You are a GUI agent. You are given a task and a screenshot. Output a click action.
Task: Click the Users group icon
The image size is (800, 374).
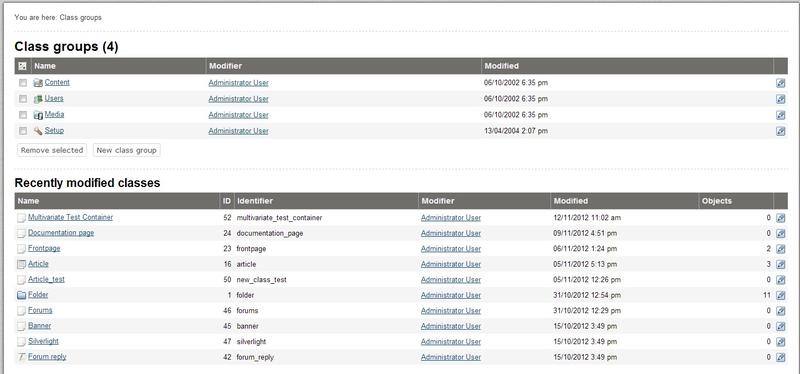38,99
